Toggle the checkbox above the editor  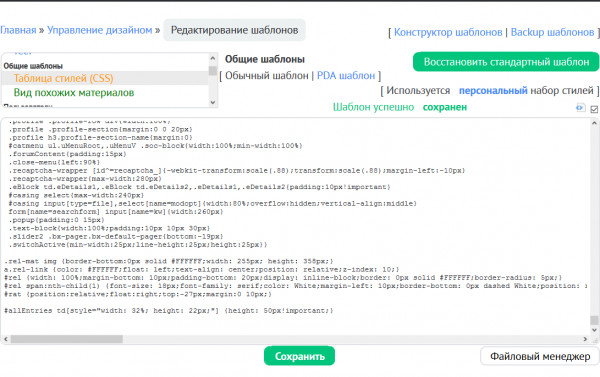(594, 109)
